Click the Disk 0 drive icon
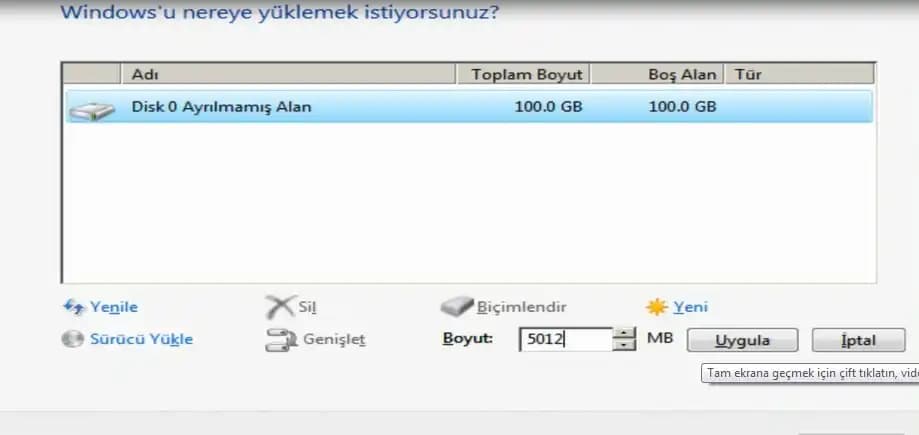 [x=90, y=108]
